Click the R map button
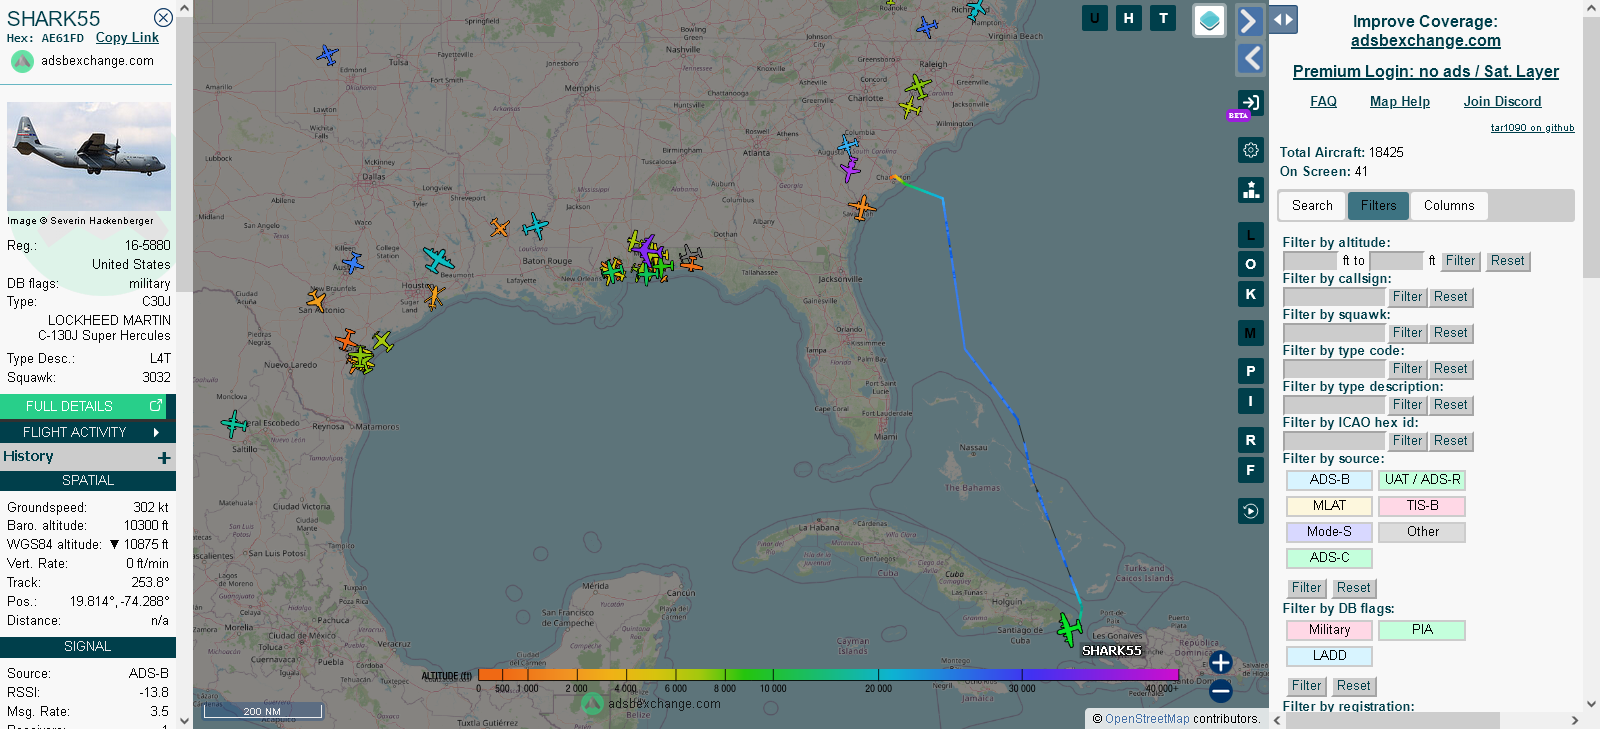The image size is (1600, 729). point(1250,440)
